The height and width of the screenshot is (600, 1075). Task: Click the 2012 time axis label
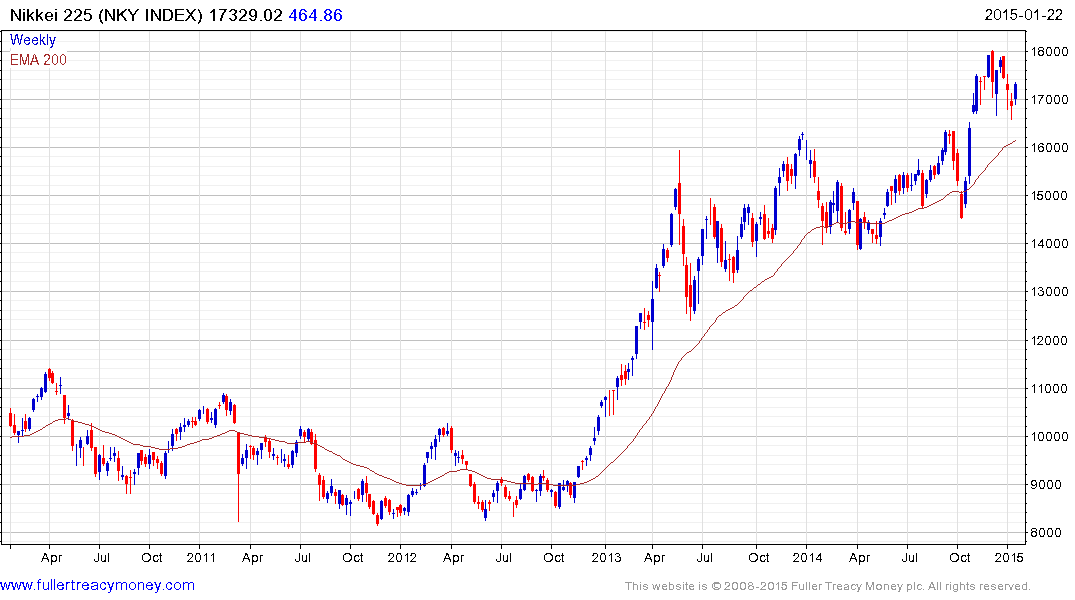pos(402,557)
